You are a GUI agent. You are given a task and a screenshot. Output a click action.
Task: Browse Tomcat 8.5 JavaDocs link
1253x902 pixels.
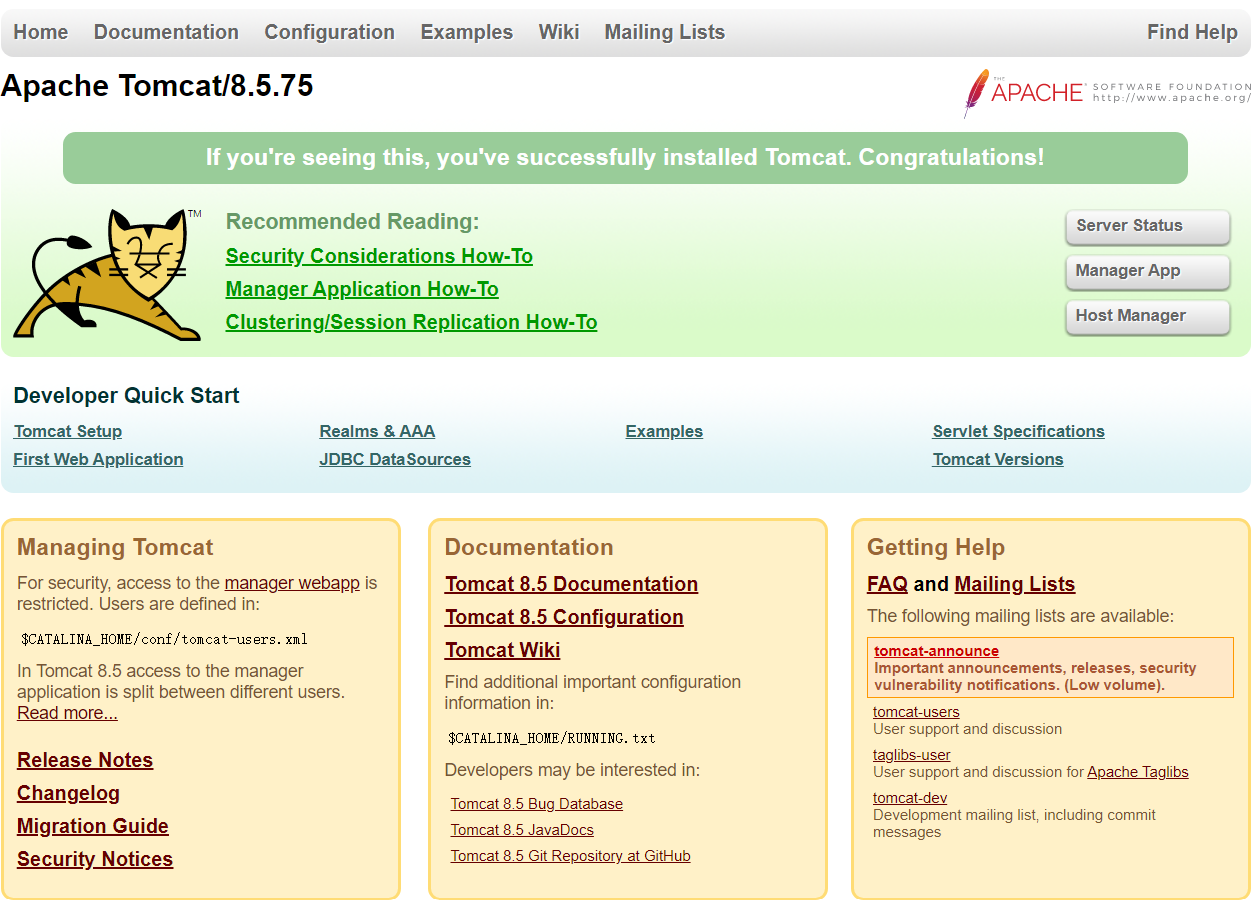click(x=522, y=830)
